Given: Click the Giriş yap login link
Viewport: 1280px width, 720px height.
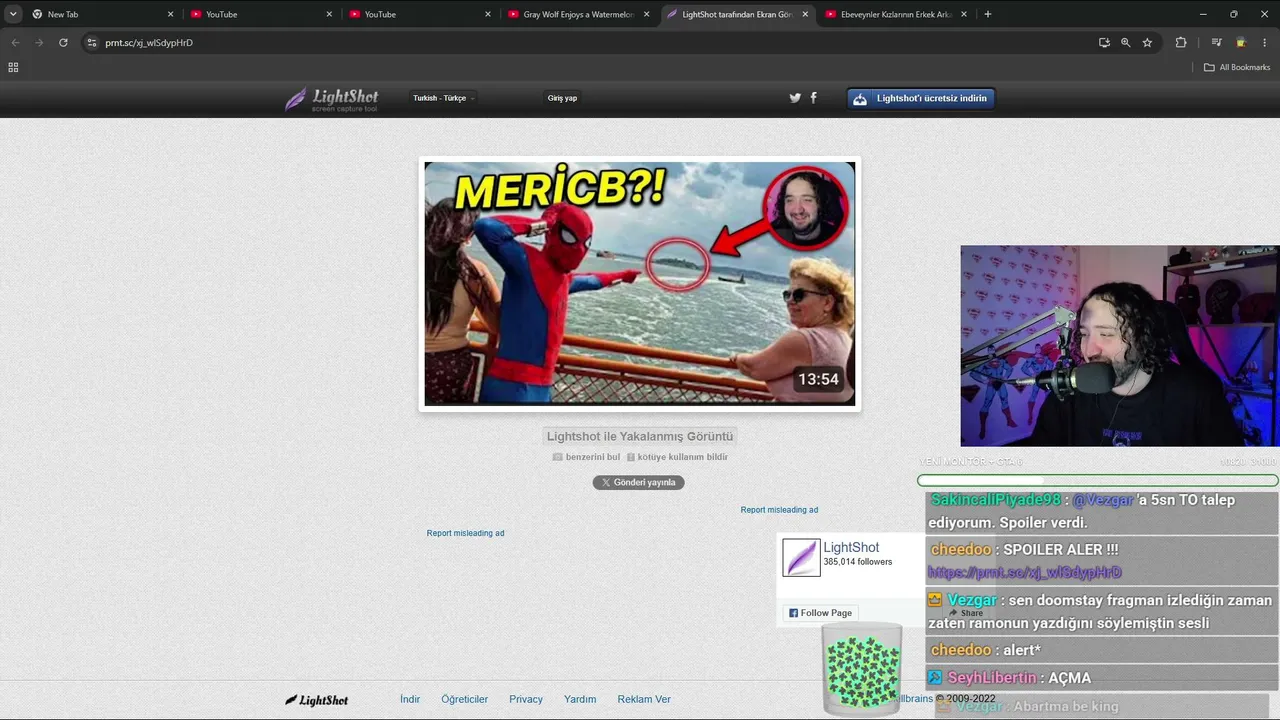Looking at the screenshot, I should 562,98.
